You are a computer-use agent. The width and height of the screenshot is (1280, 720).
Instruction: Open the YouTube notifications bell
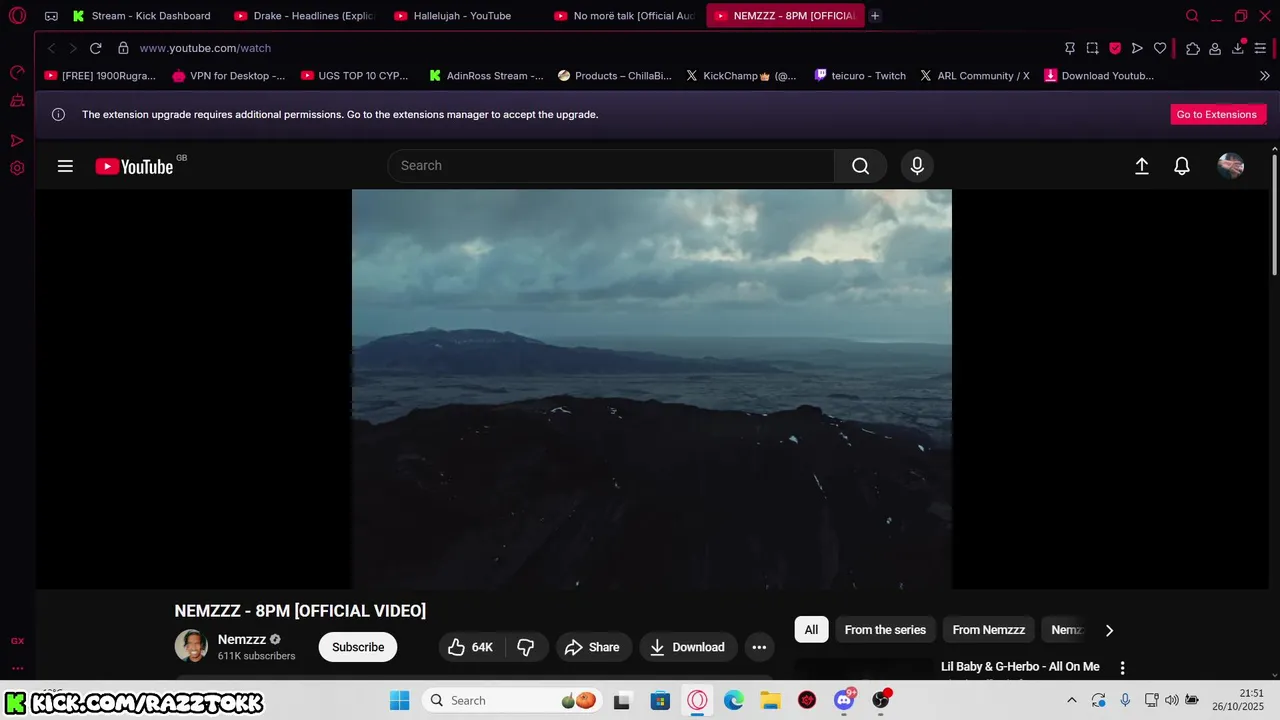pyautogui.click(x=1182, y=166)
